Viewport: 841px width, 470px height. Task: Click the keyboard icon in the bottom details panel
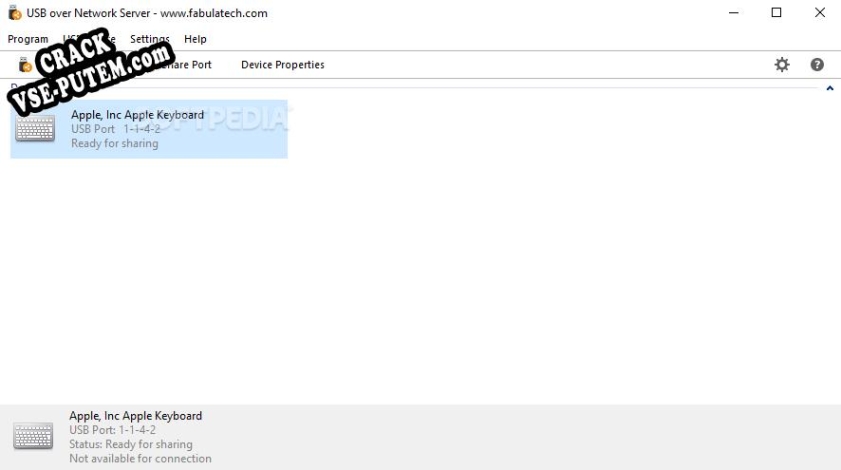coord(33,436)
